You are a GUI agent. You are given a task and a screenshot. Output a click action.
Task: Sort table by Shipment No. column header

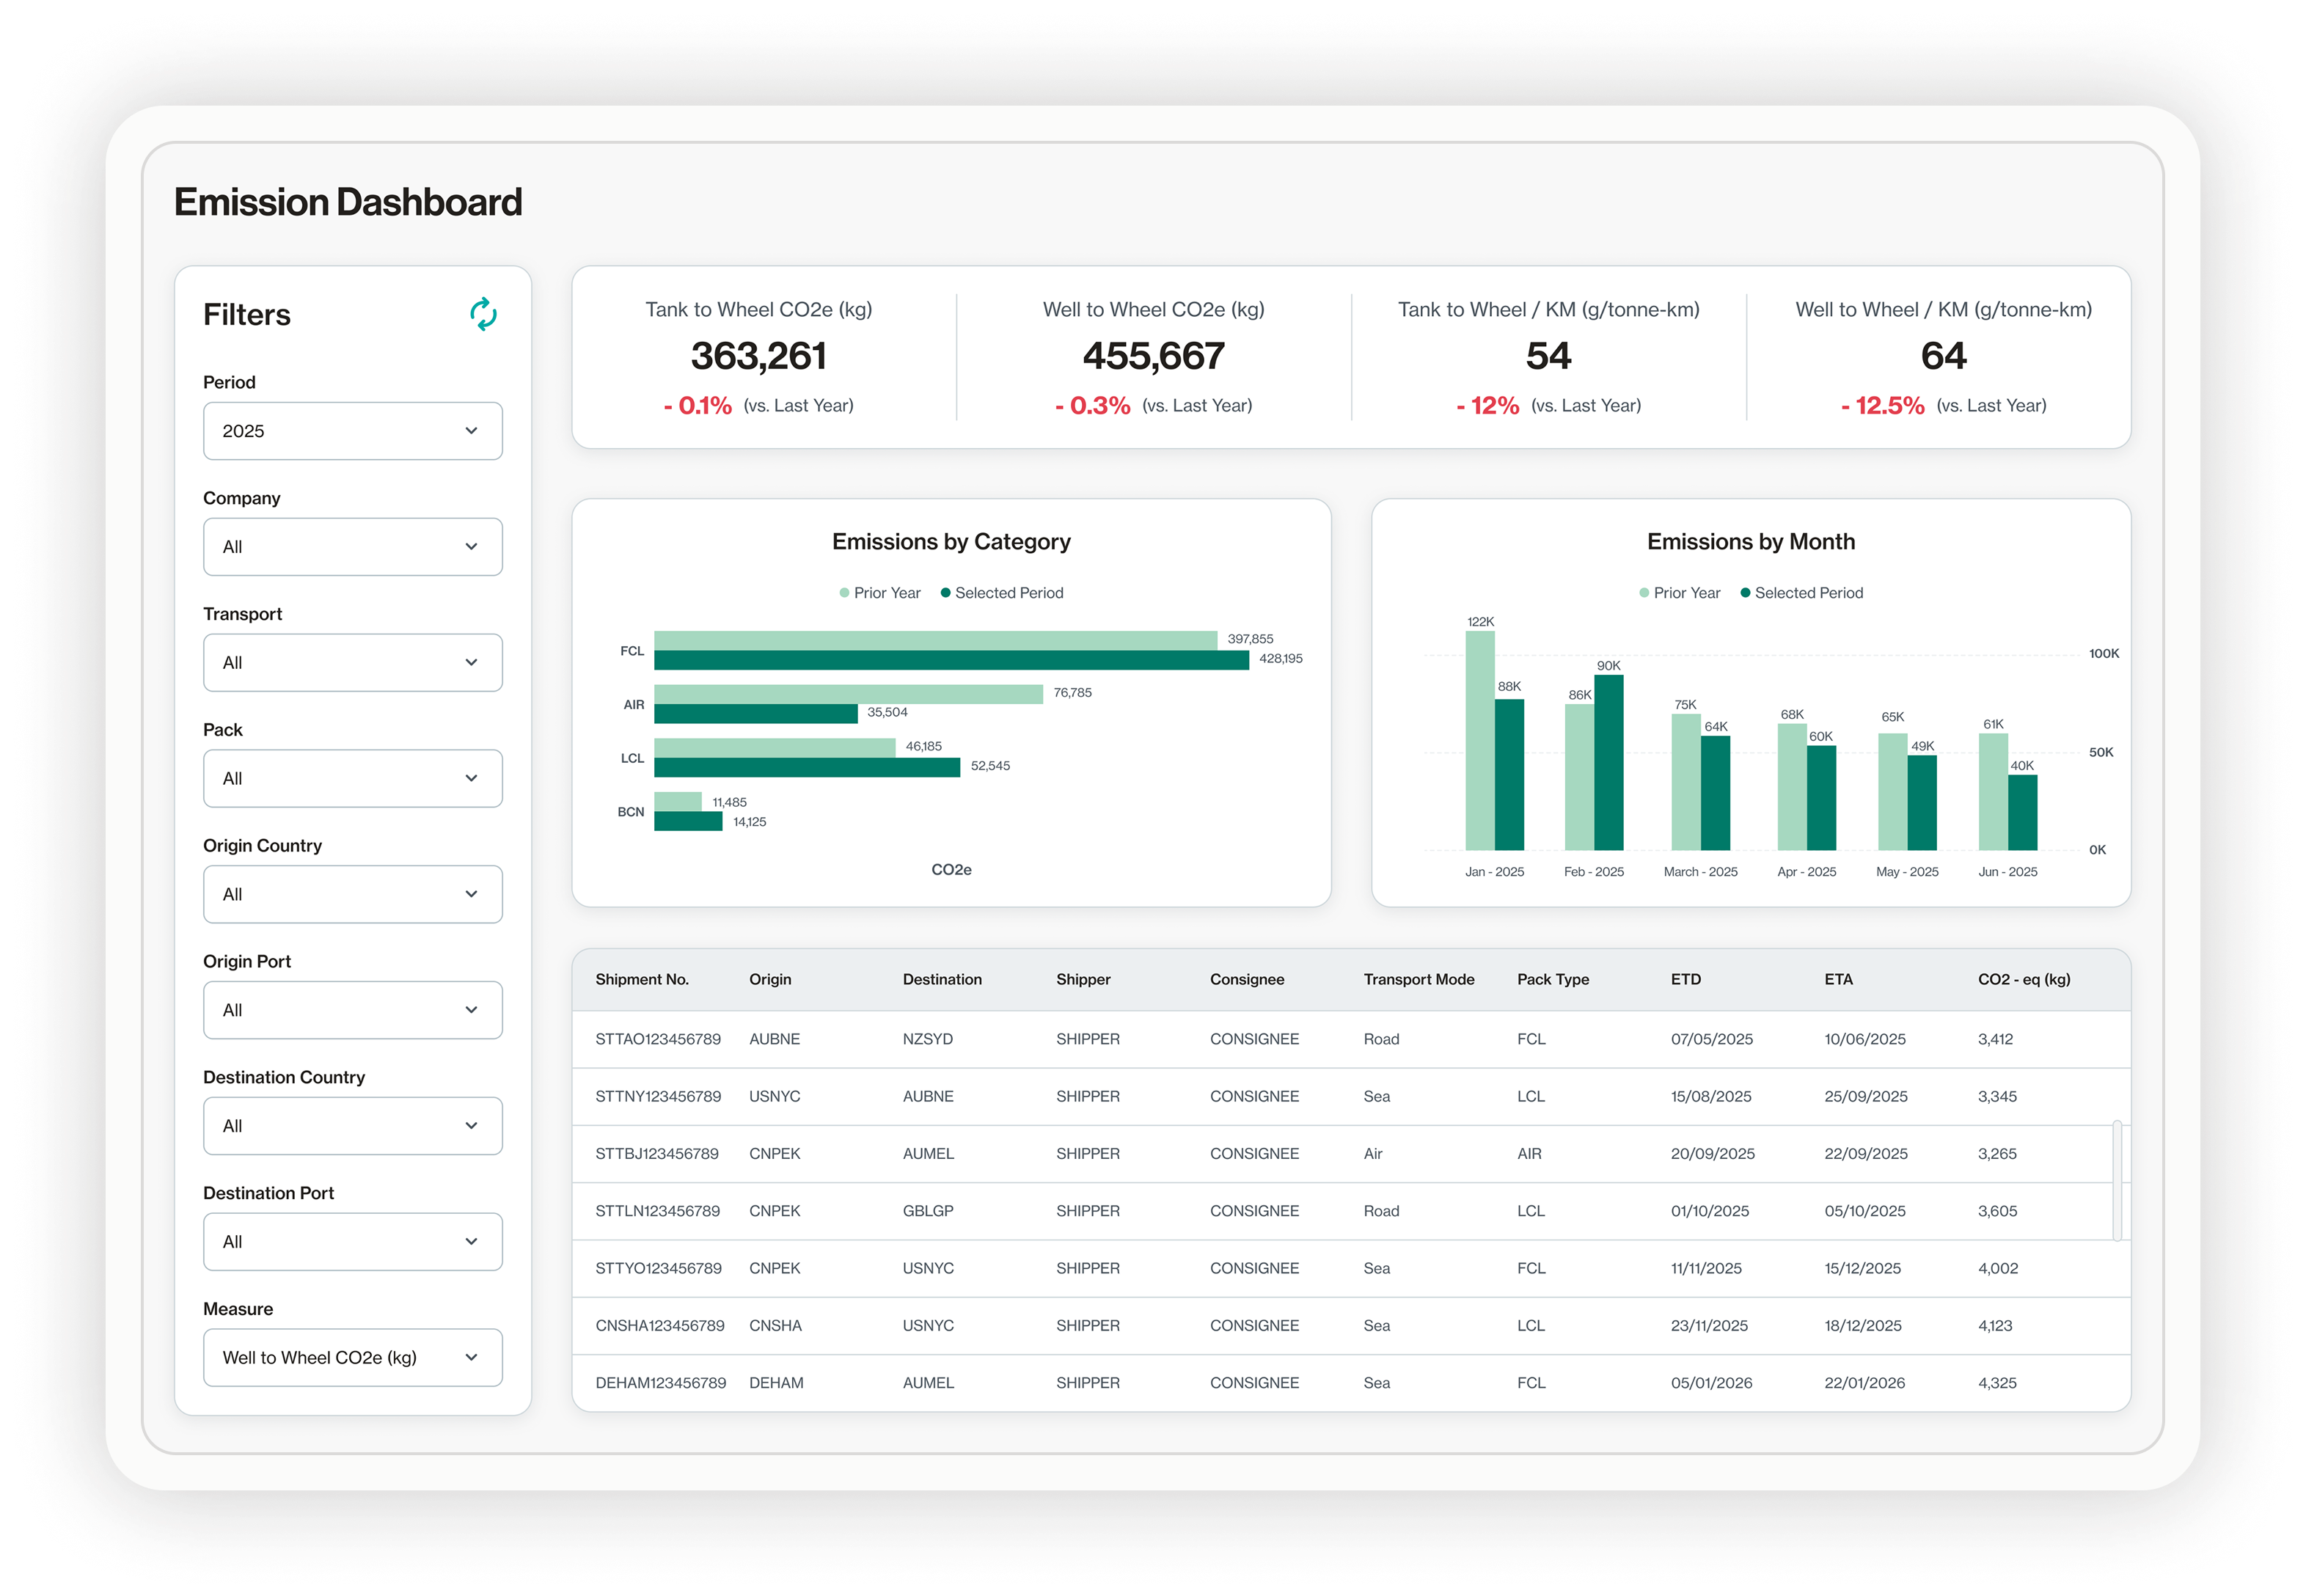[x=642, y=979]
